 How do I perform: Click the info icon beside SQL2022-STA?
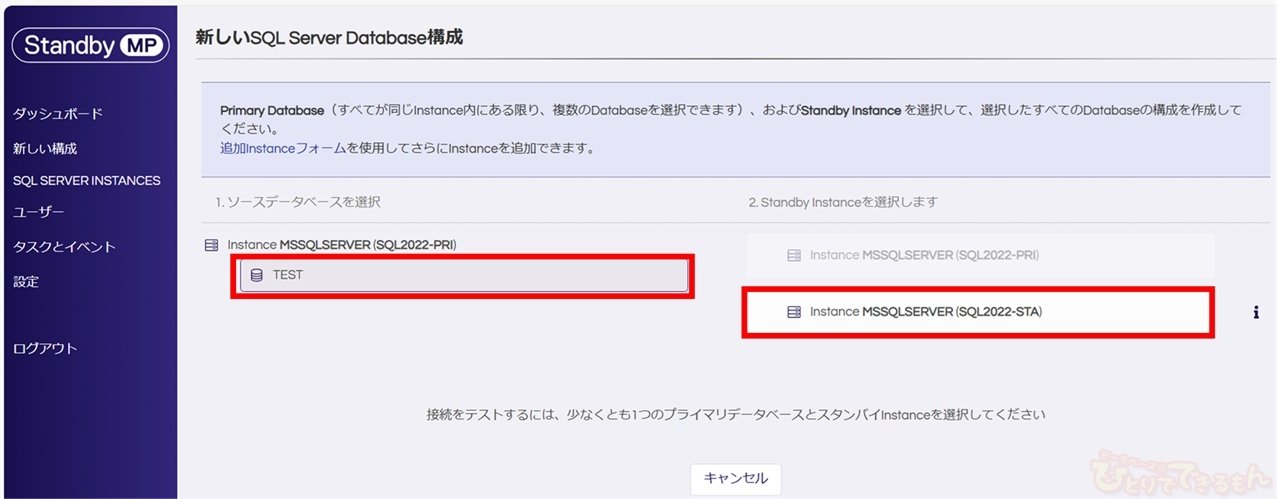point(1255,312)
